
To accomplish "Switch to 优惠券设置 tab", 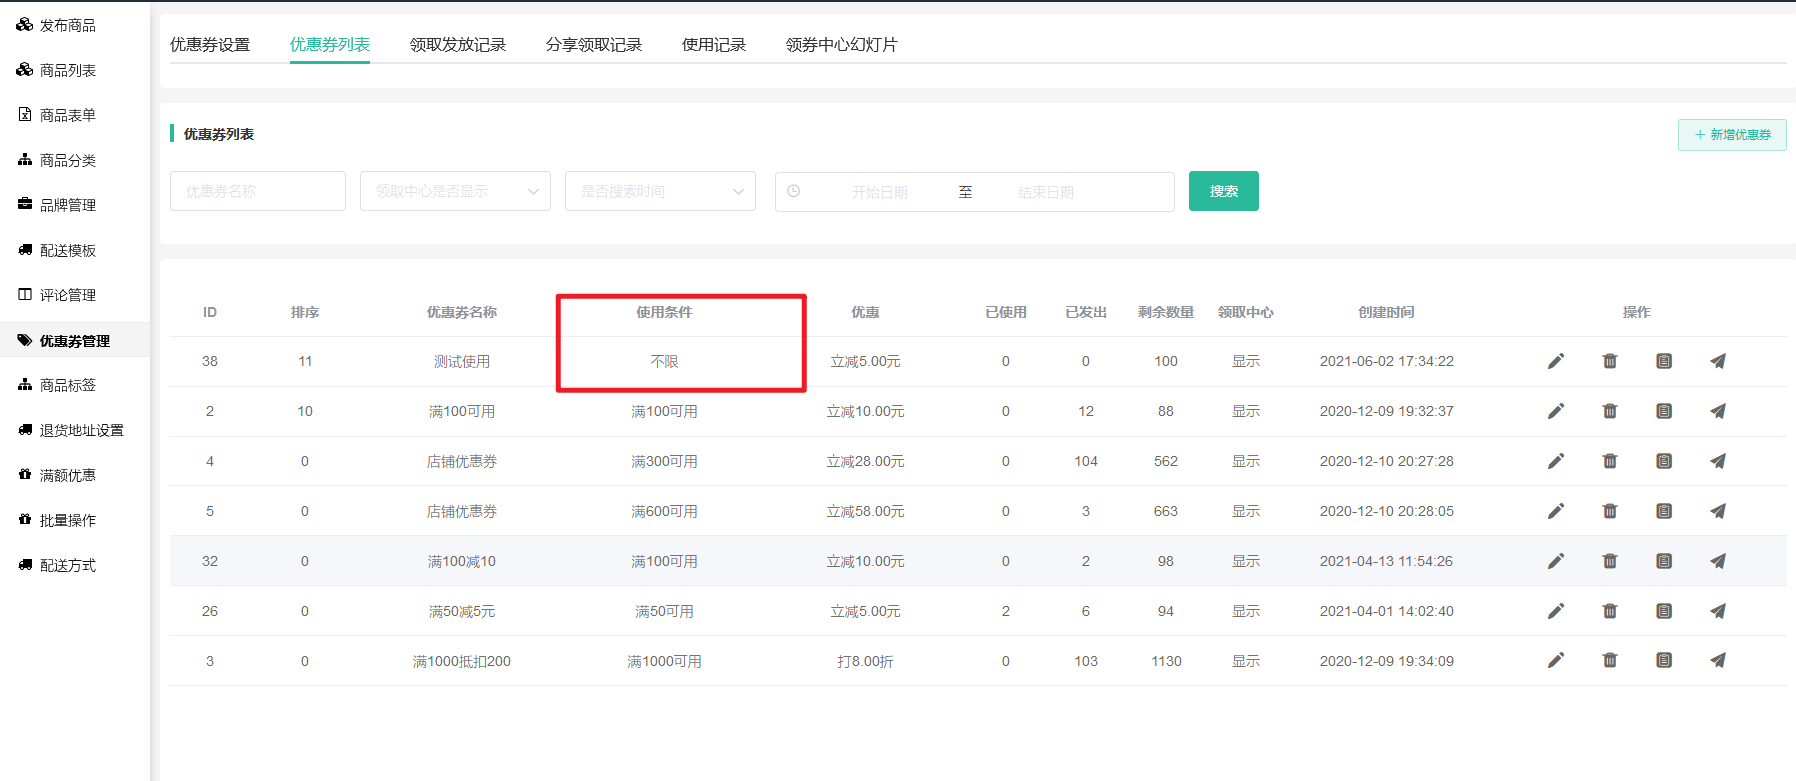I will point(210,45).
